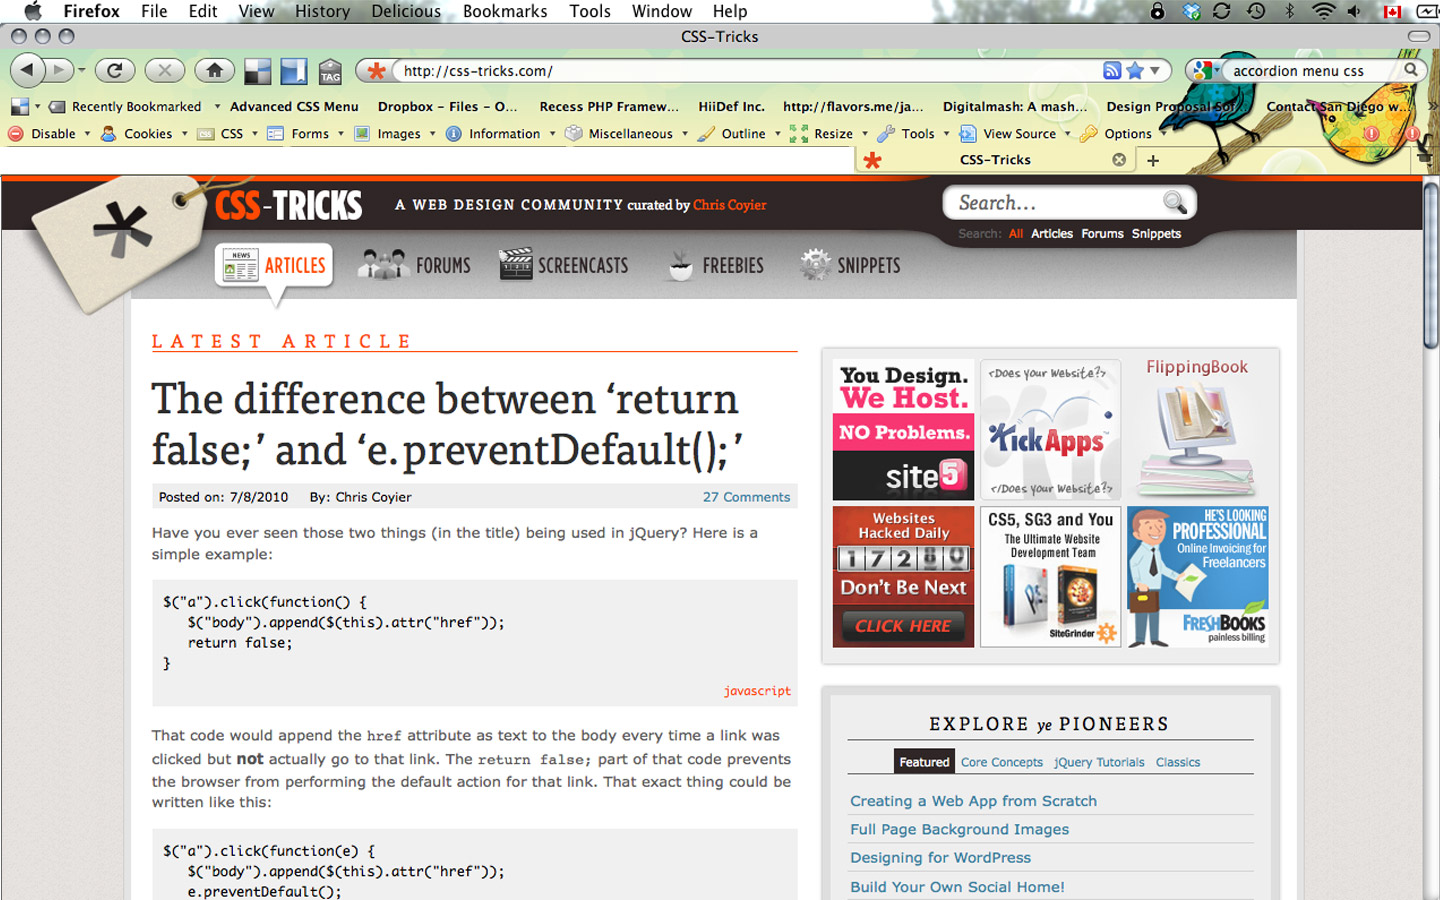Go to the Home page icon

pyautogui.click(x=214, y=71)
